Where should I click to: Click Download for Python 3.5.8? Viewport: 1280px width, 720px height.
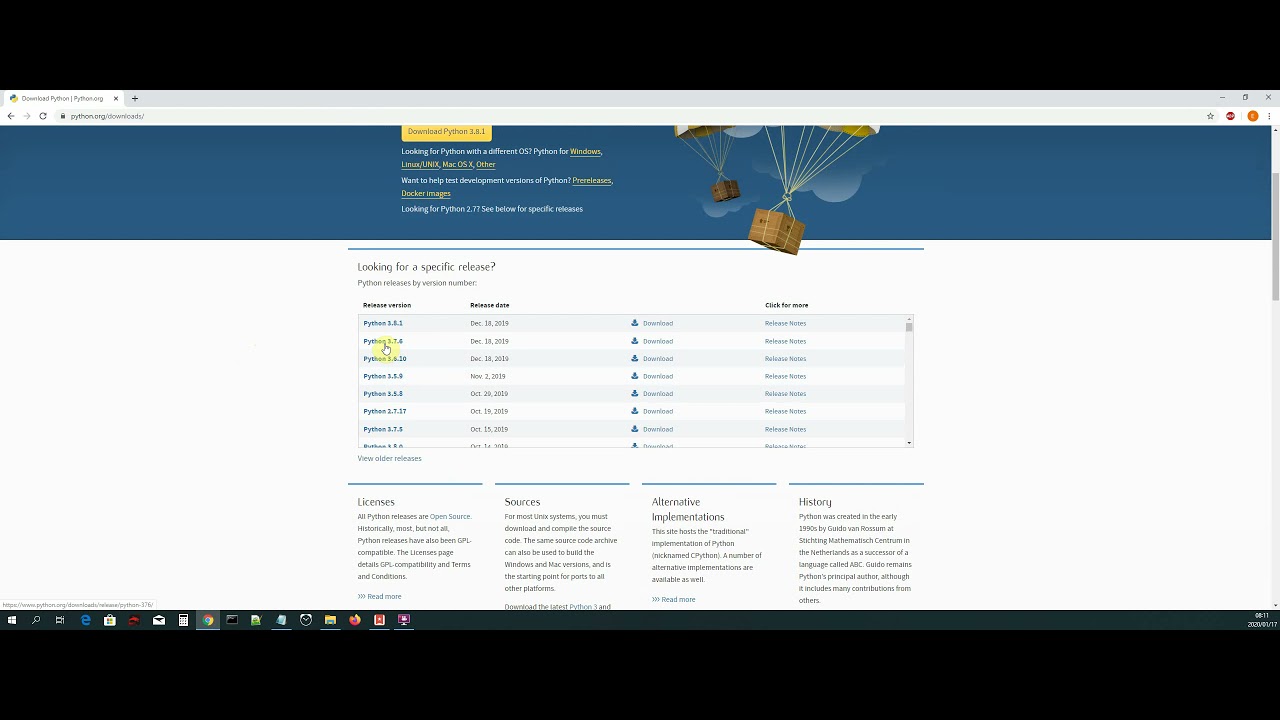(657, 394)
